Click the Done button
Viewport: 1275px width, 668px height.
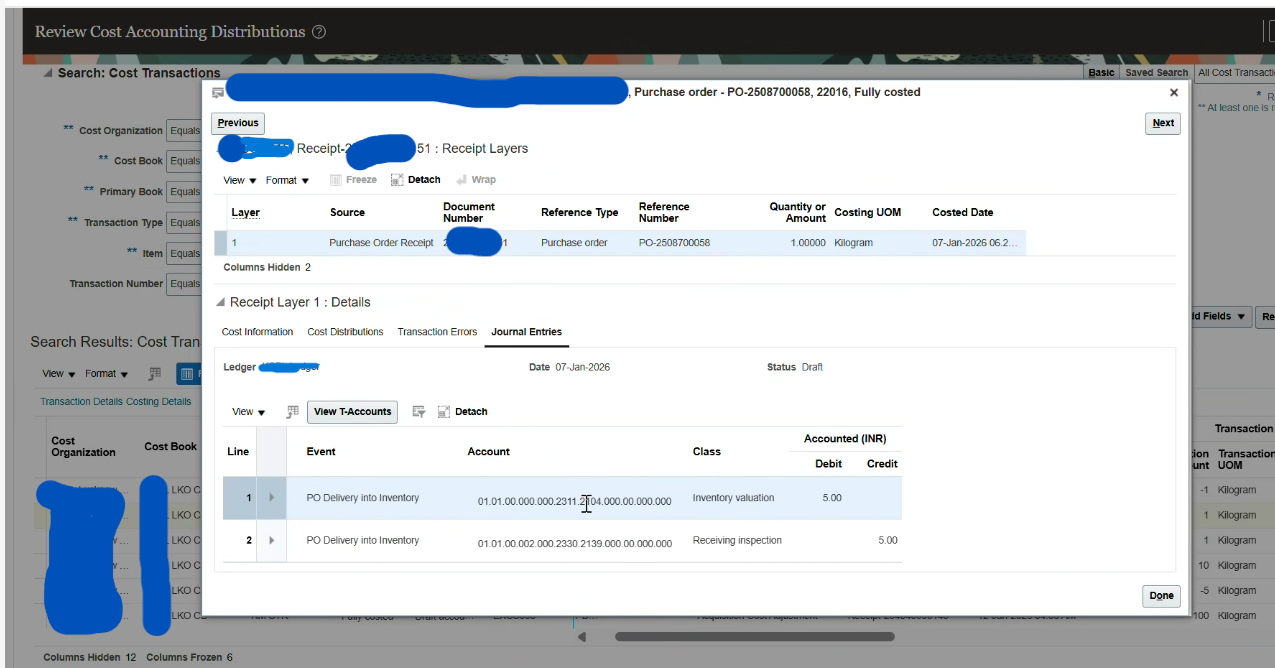point(1161,596)
